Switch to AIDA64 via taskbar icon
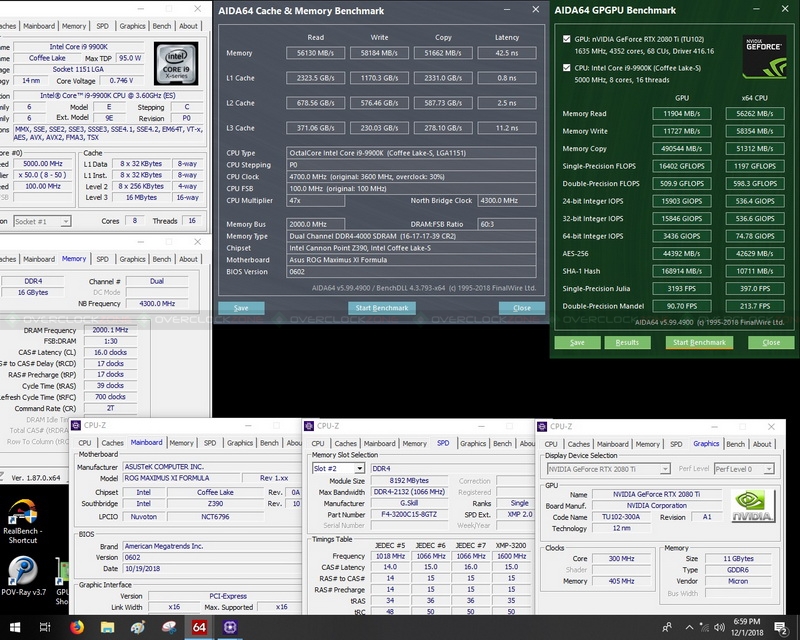The image size is (800, 640). [199, 627]
